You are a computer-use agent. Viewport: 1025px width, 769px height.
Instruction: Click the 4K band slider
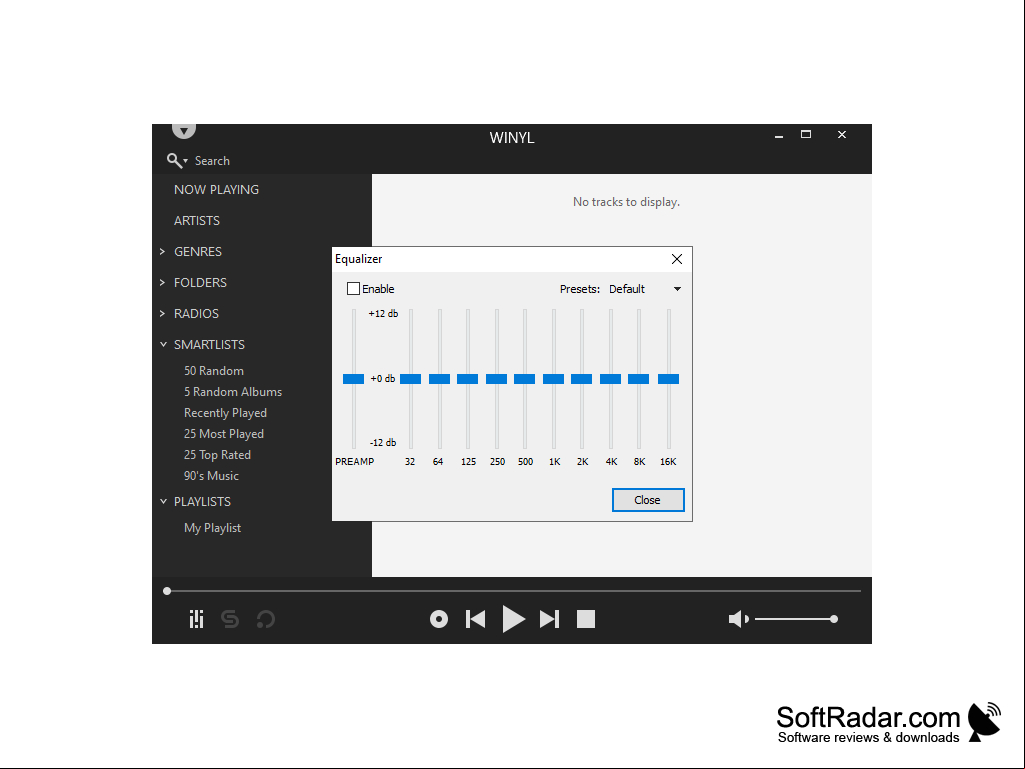pyautogui.click(x=611, y=379)
